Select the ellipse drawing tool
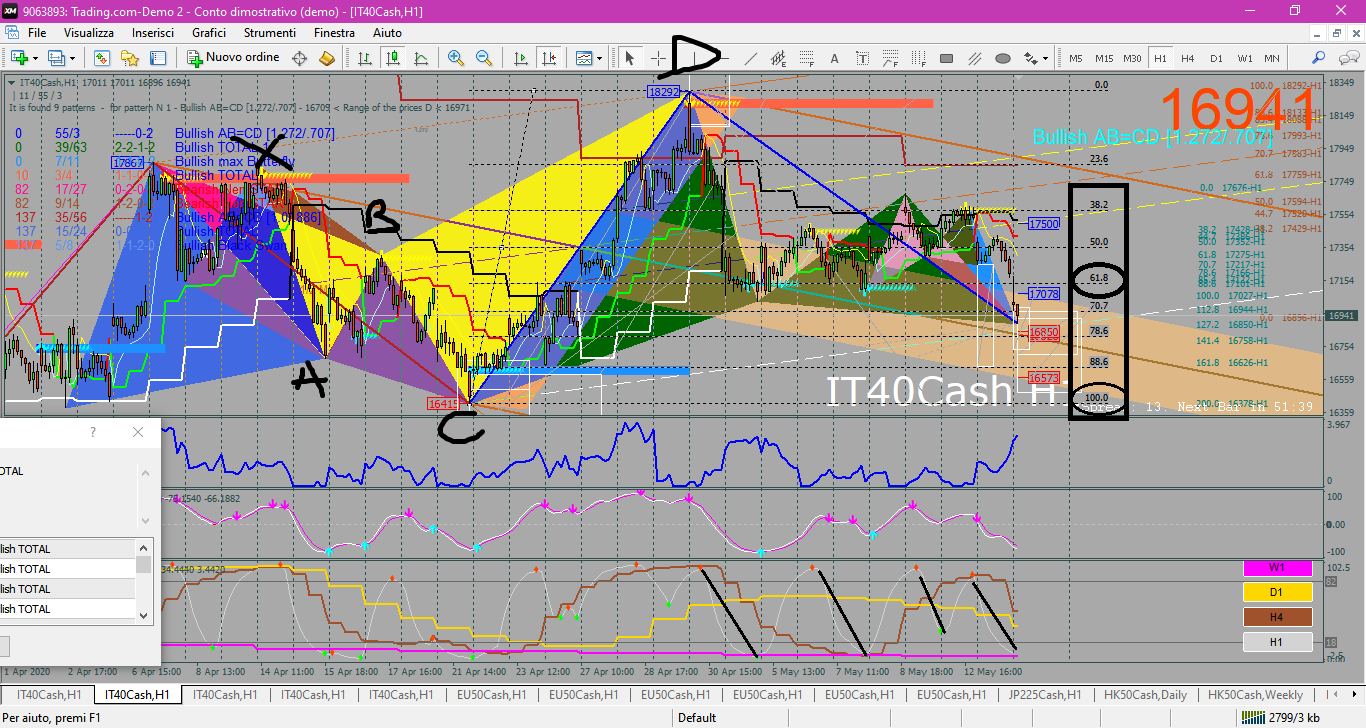This screenshot has width=1366, height=728. click(1003, 58)
